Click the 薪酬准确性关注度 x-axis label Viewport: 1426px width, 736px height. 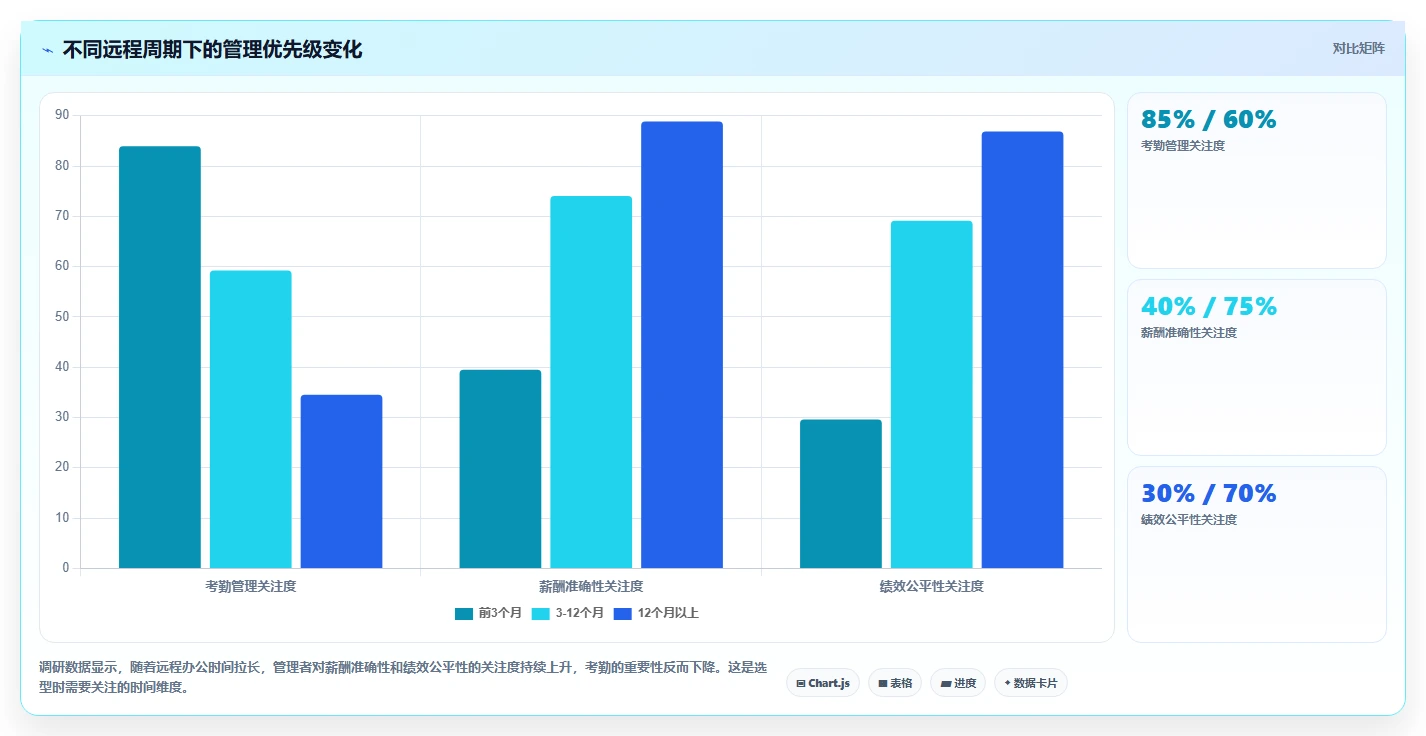[591, 587]
